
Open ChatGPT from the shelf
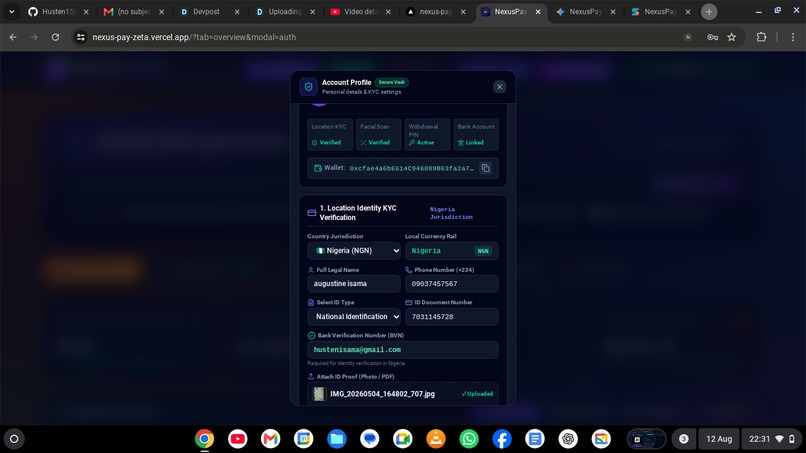[568, 439]
